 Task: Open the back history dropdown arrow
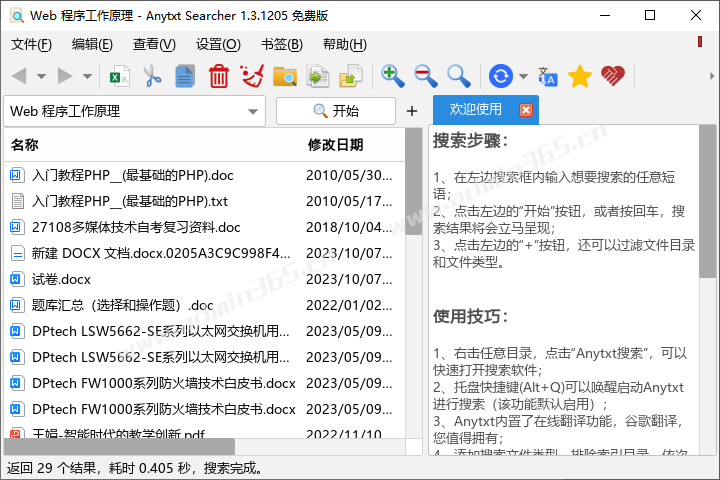click(41, 76)
